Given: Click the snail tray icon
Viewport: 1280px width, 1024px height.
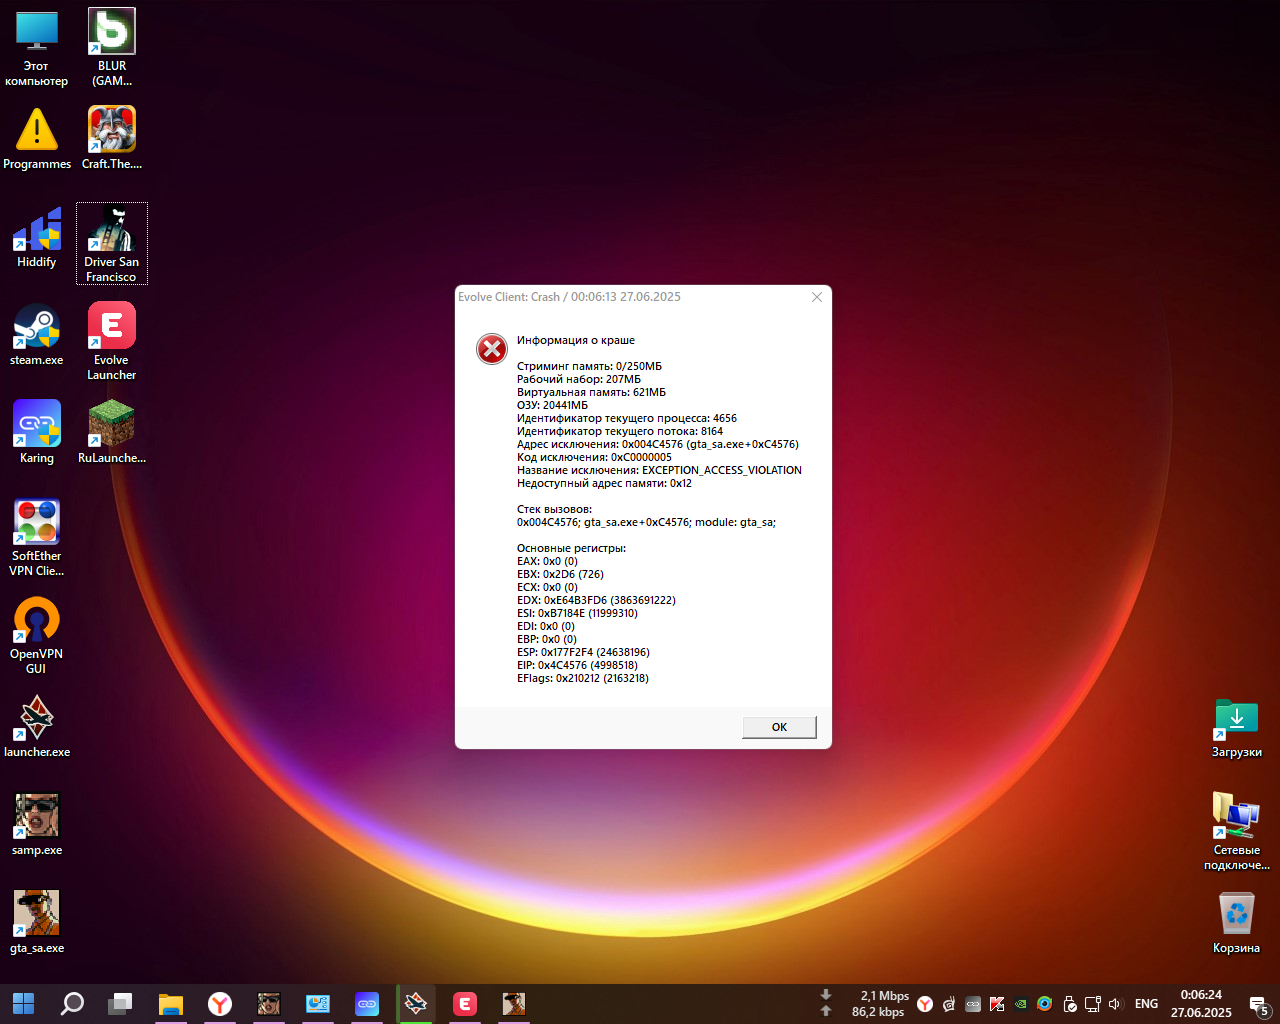Looking at the screenshot, I should tap(949, 1004).
